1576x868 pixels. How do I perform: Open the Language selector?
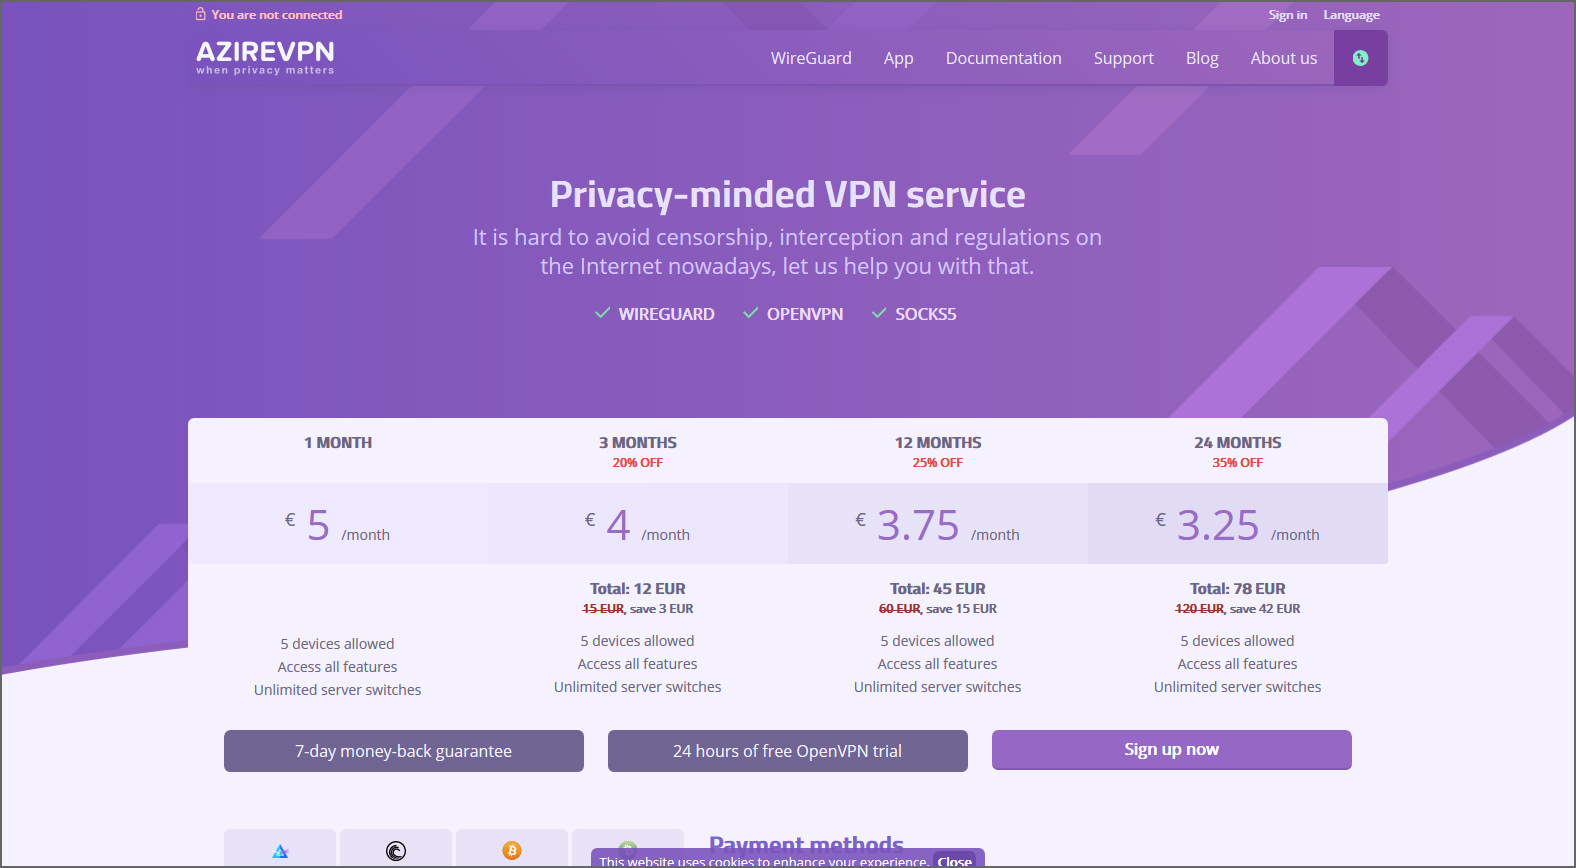1351,15
